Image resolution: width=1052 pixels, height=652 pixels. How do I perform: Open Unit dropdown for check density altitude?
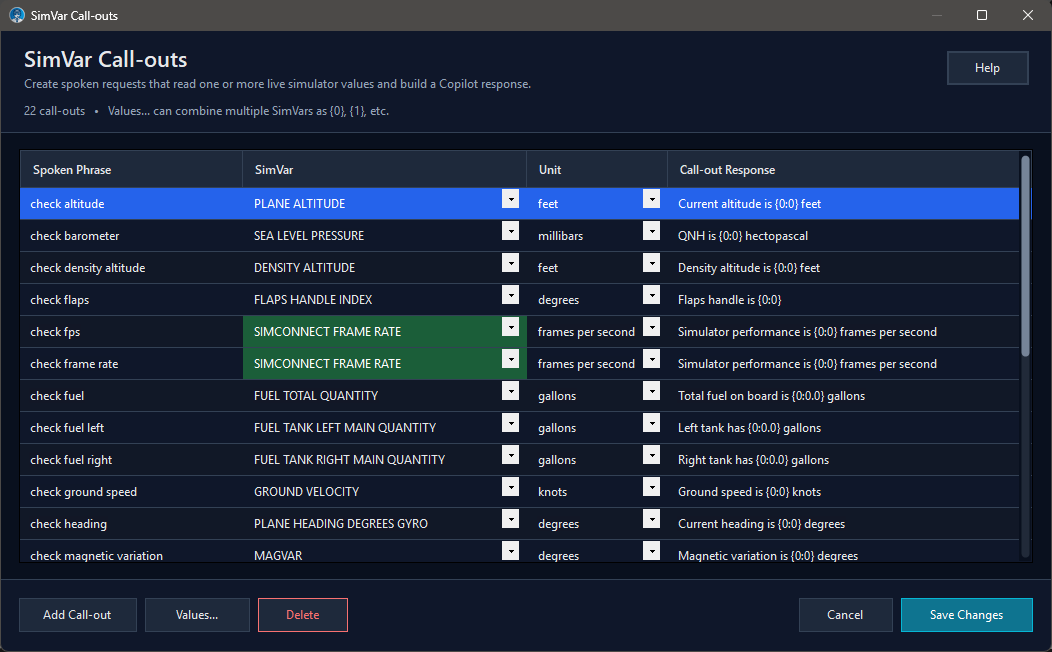651,263
